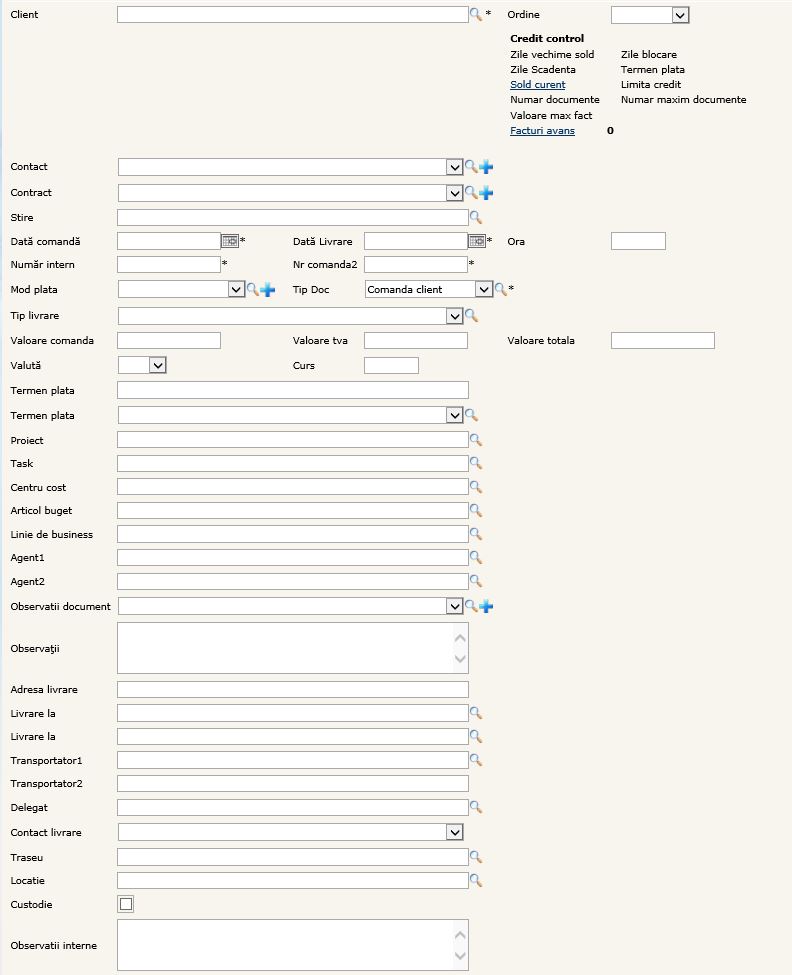Open the Sold curent link
This screenshot has height=975, width=792.
click(x=537, y=85)
